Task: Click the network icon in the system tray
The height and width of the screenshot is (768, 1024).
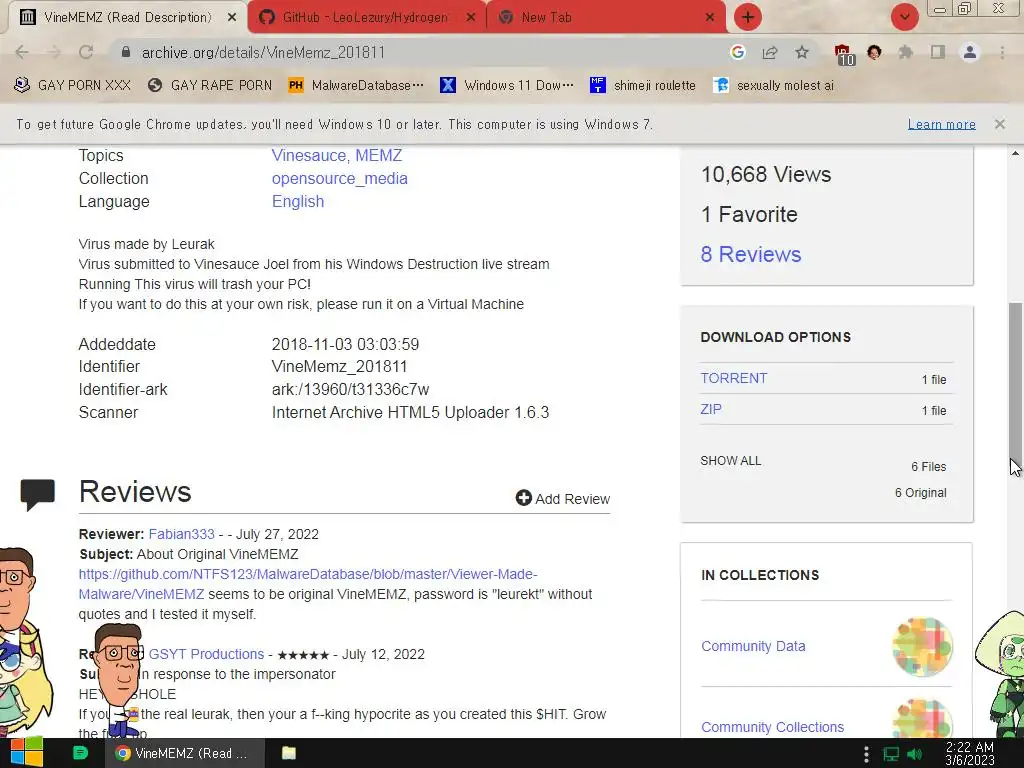Action: tap(891, 754)
